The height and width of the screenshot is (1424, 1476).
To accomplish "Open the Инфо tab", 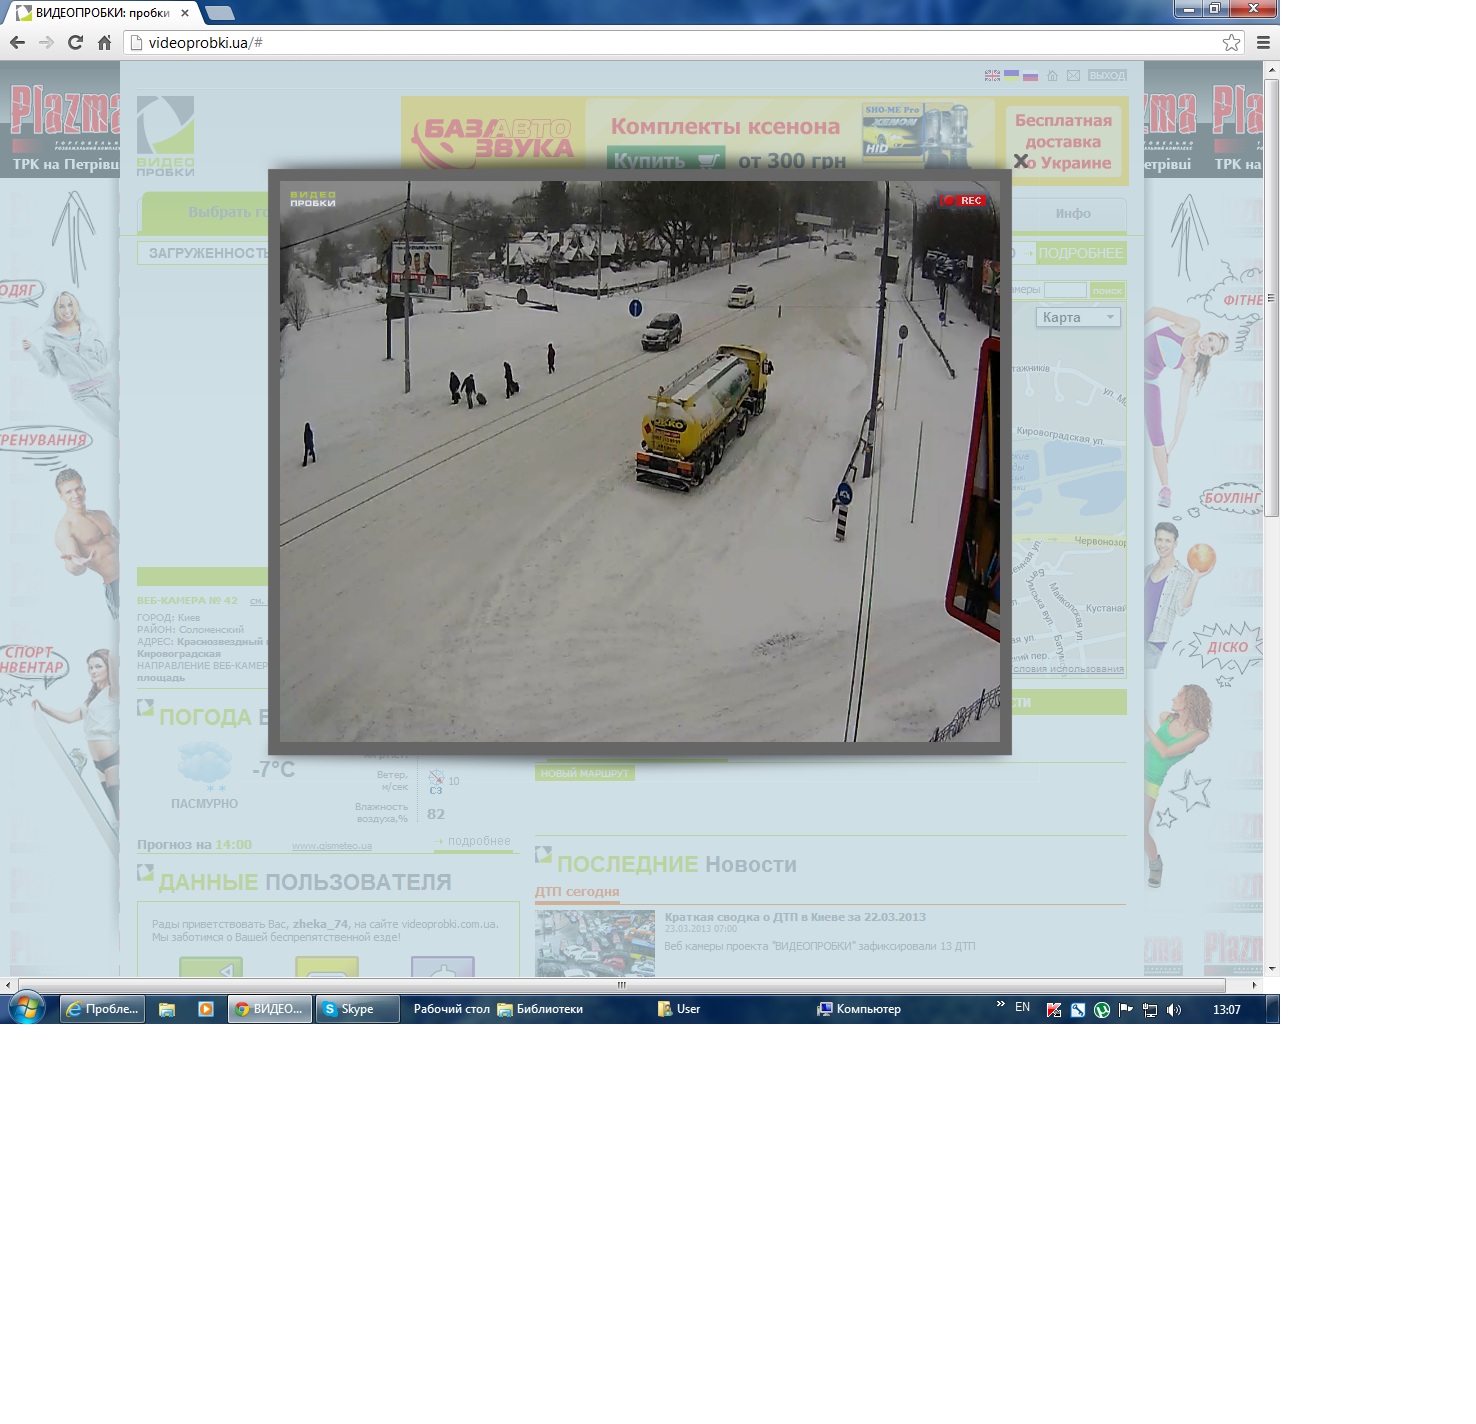I will click(x=1072, y=214).
